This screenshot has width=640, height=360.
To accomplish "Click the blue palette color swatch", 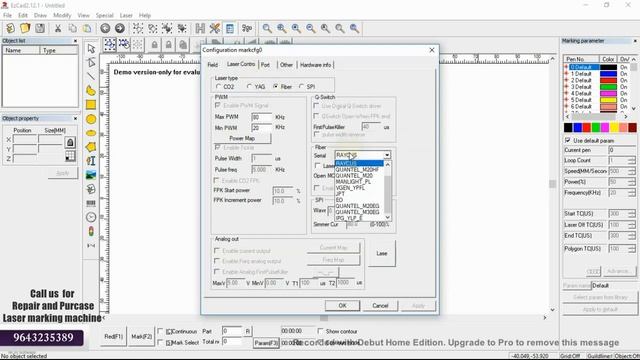I will 577,128.
